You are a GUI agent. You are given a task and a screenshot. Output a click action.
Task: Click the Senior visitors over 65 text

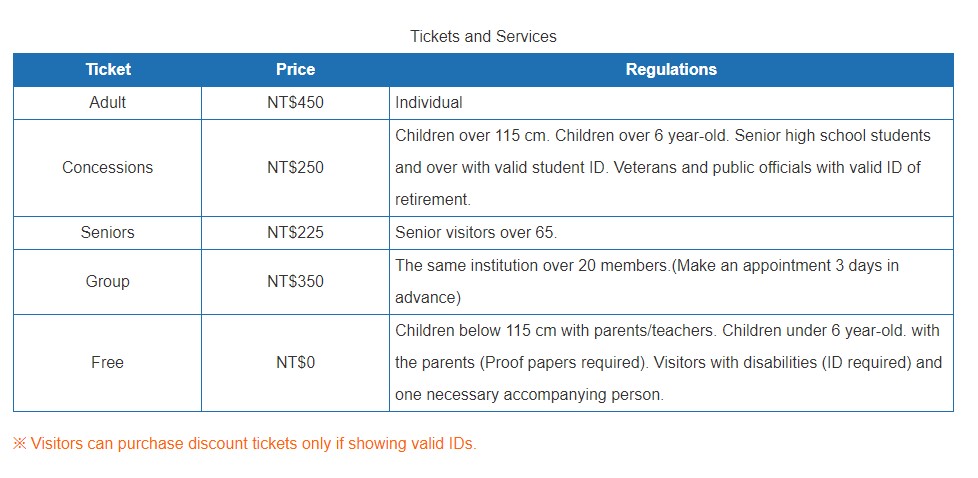tap(476, 233)
